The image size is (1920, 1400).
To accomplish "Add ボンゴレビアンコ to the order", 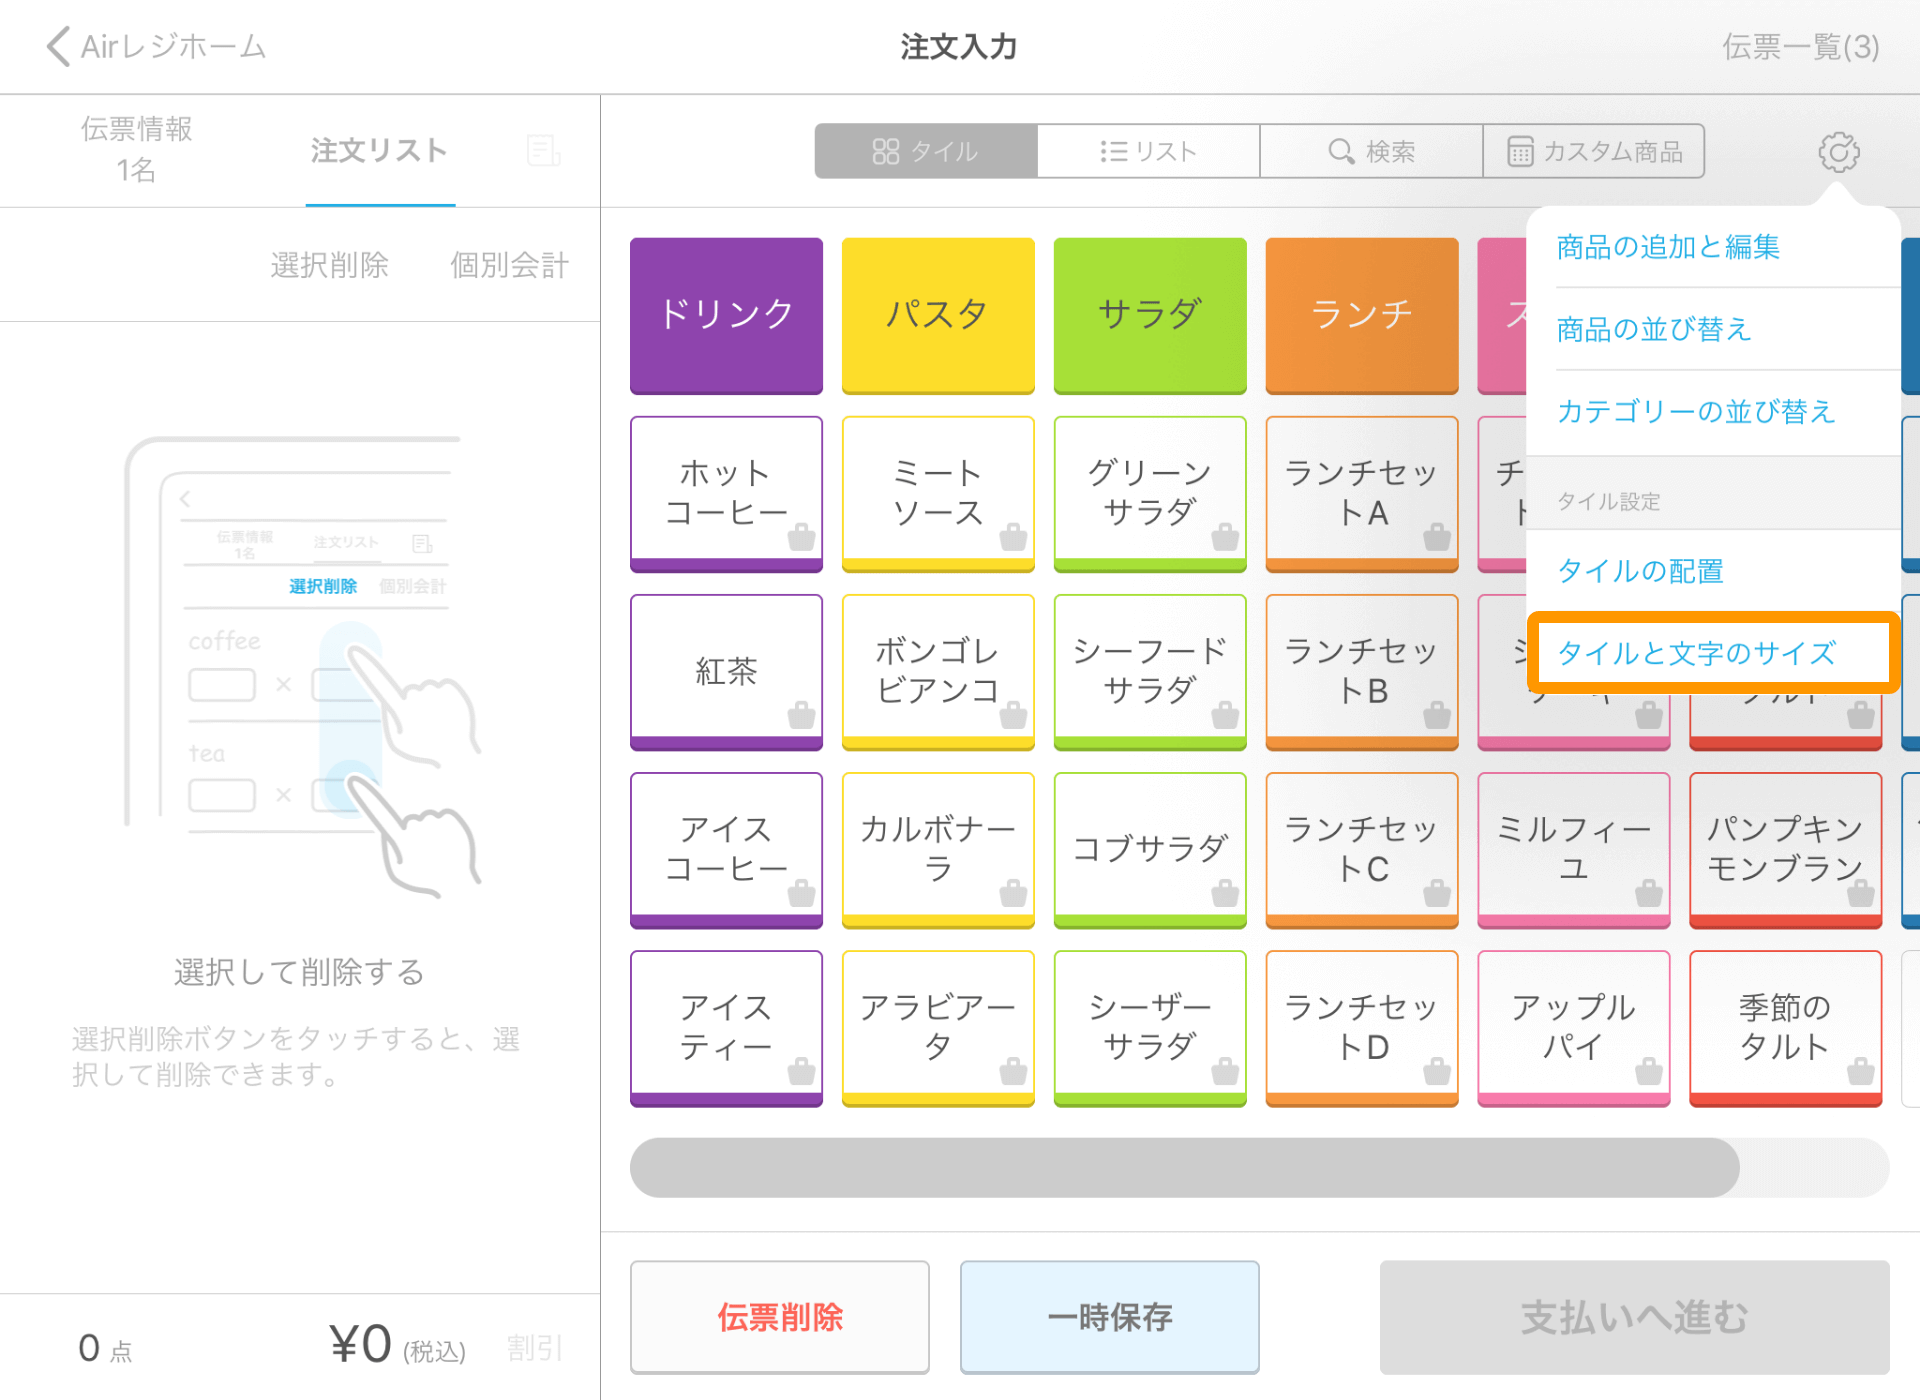I will click(938, 672).
